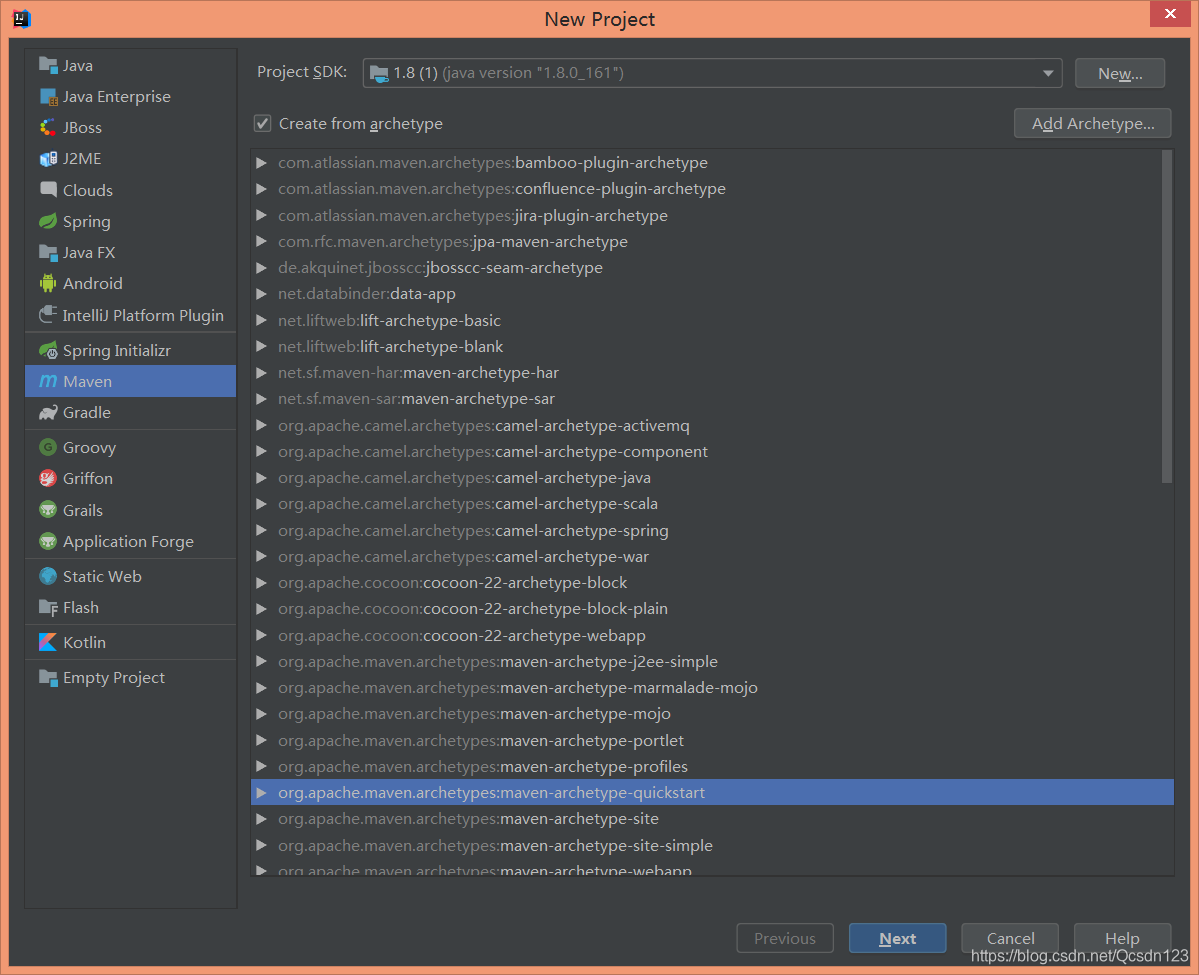Select the Java Enterprise project category
The height and width of the screenshot is (975, 1199).
(x=131, y=97)
